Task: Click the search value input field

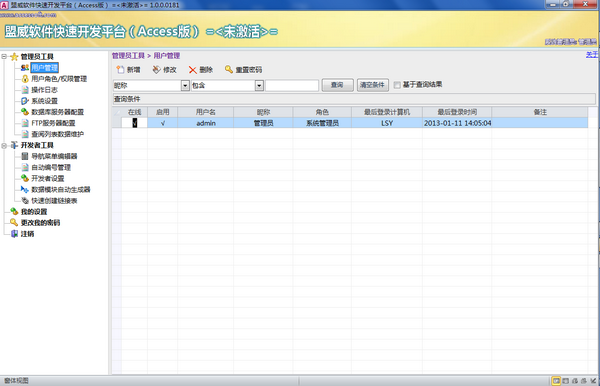Action: coord(292,85)
